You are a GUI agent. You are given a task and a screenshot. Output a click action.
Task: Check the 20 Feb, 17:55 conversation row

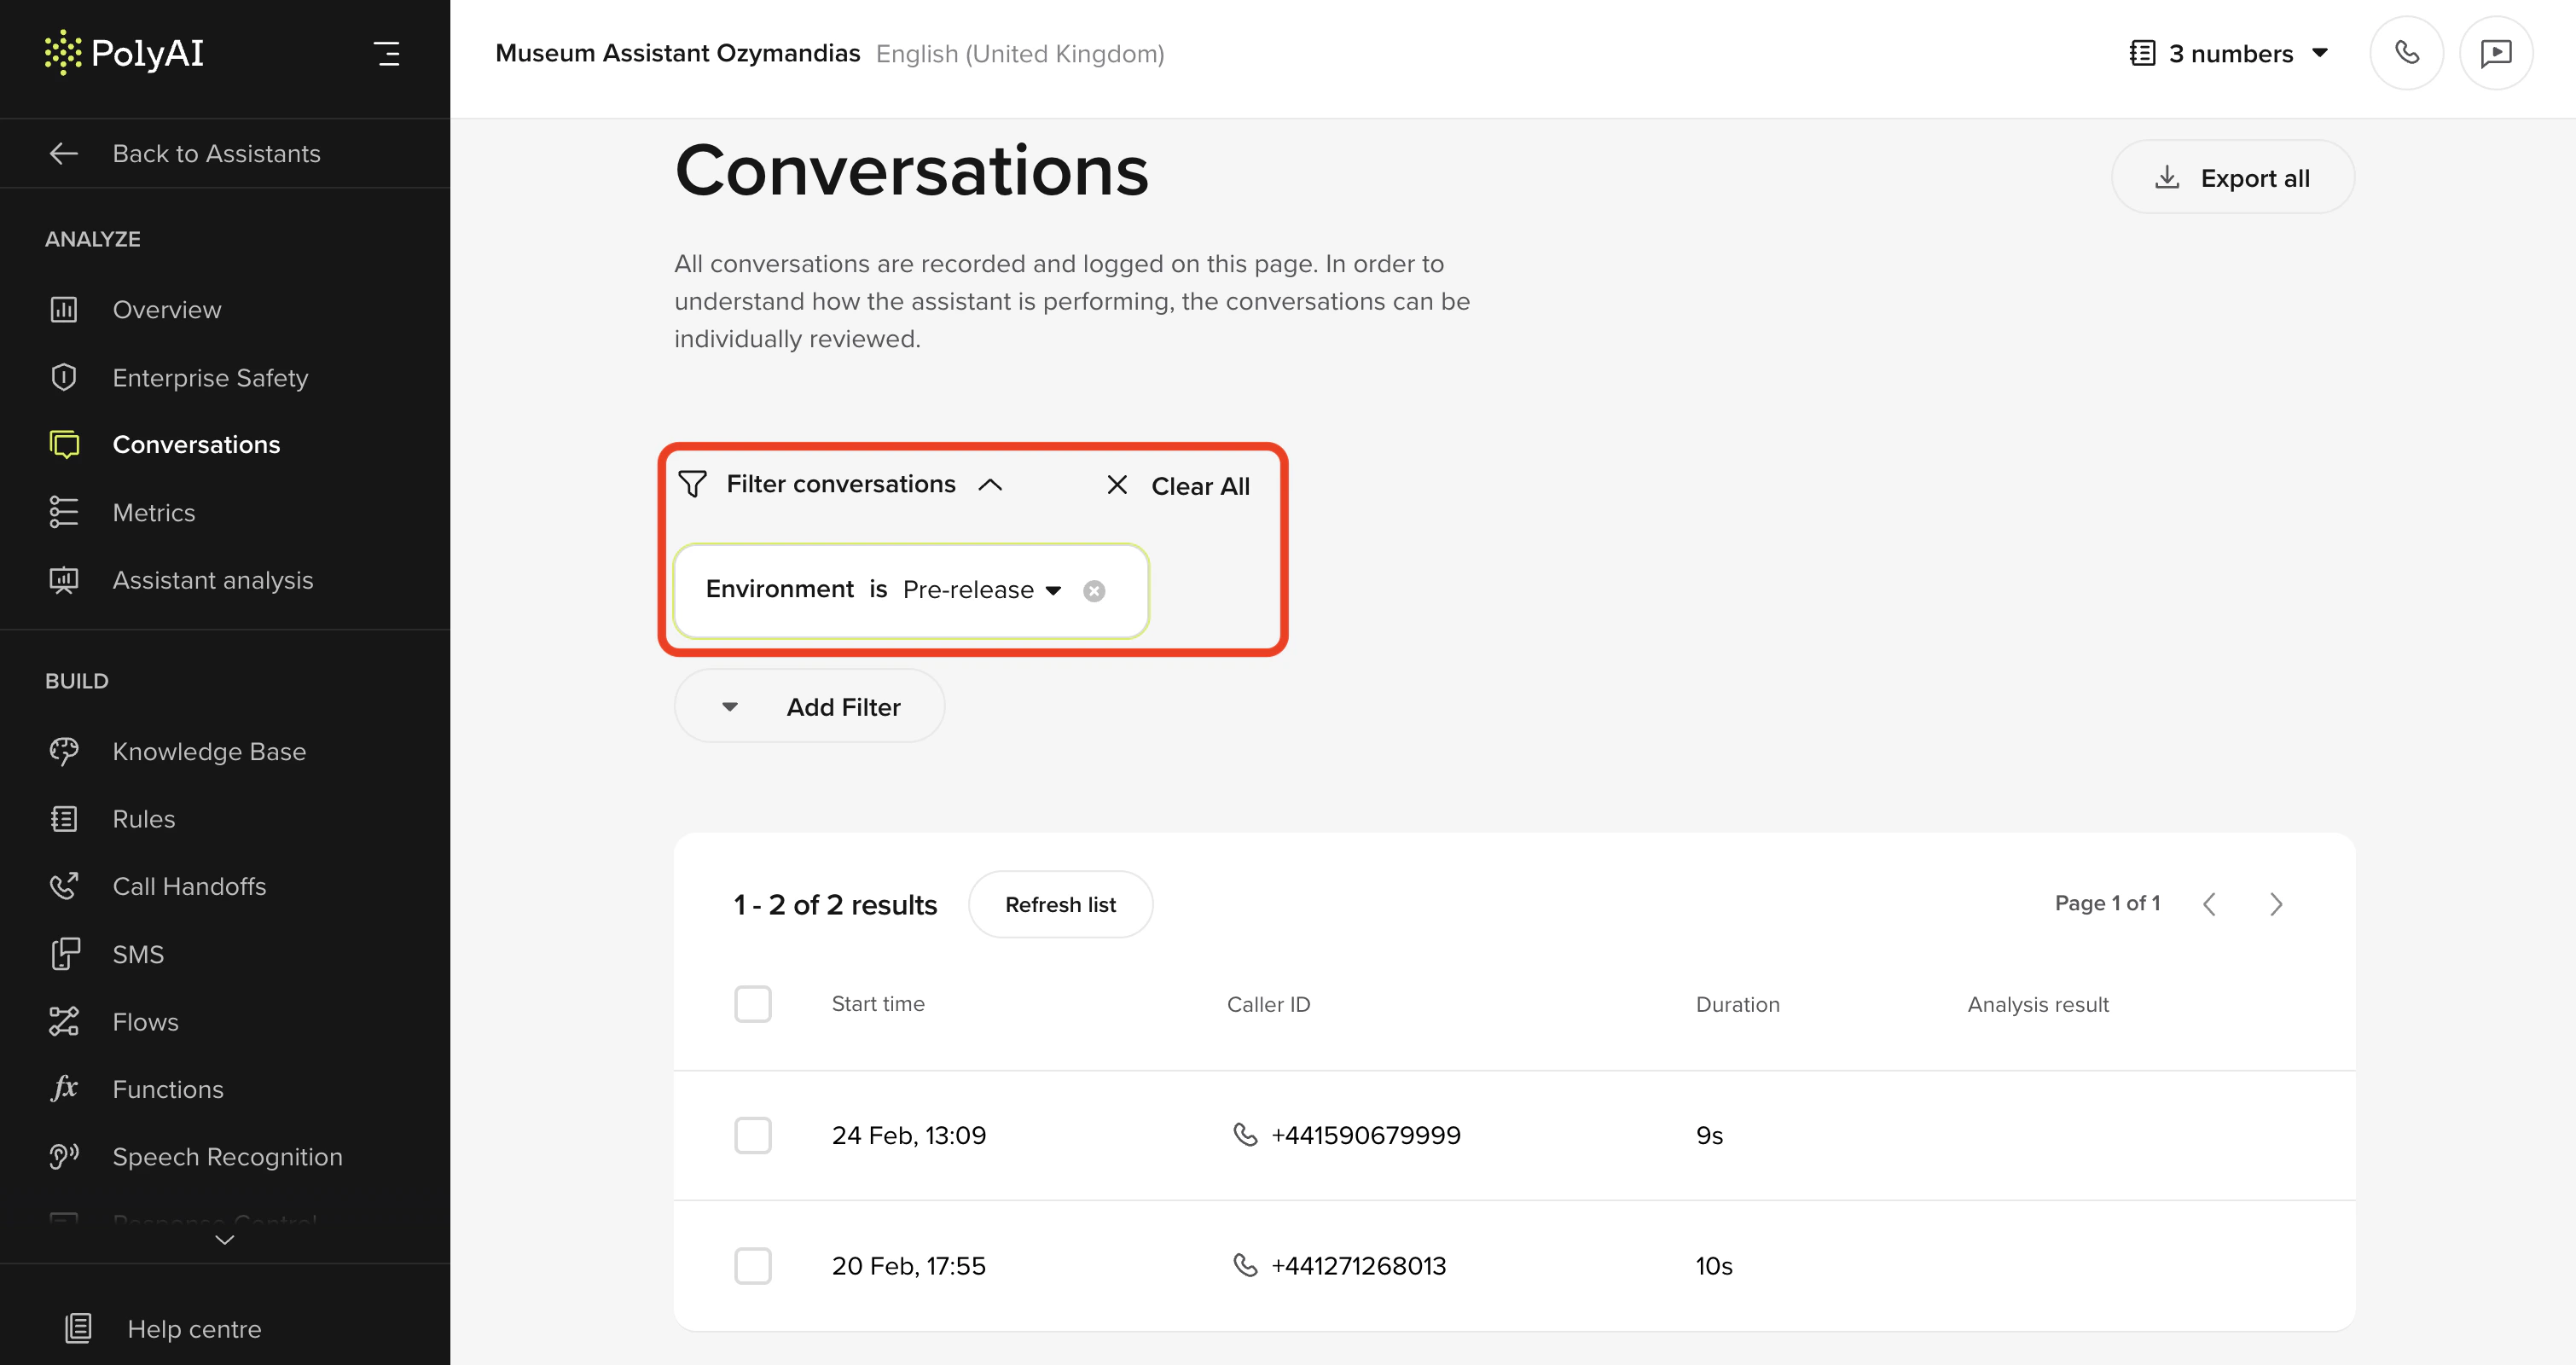[752, 1266]
